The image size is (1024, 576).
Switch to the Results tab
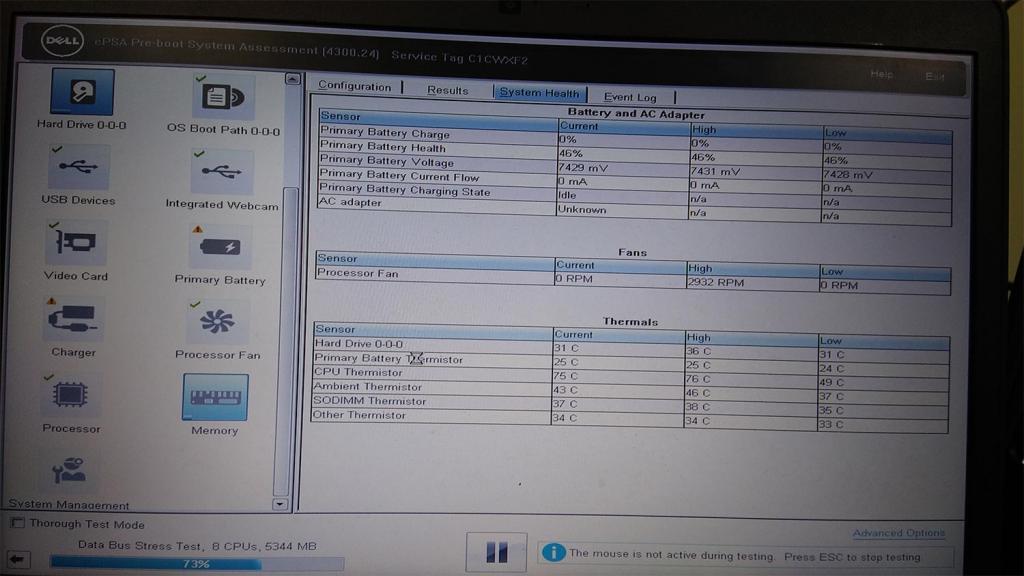pos(447,90)
